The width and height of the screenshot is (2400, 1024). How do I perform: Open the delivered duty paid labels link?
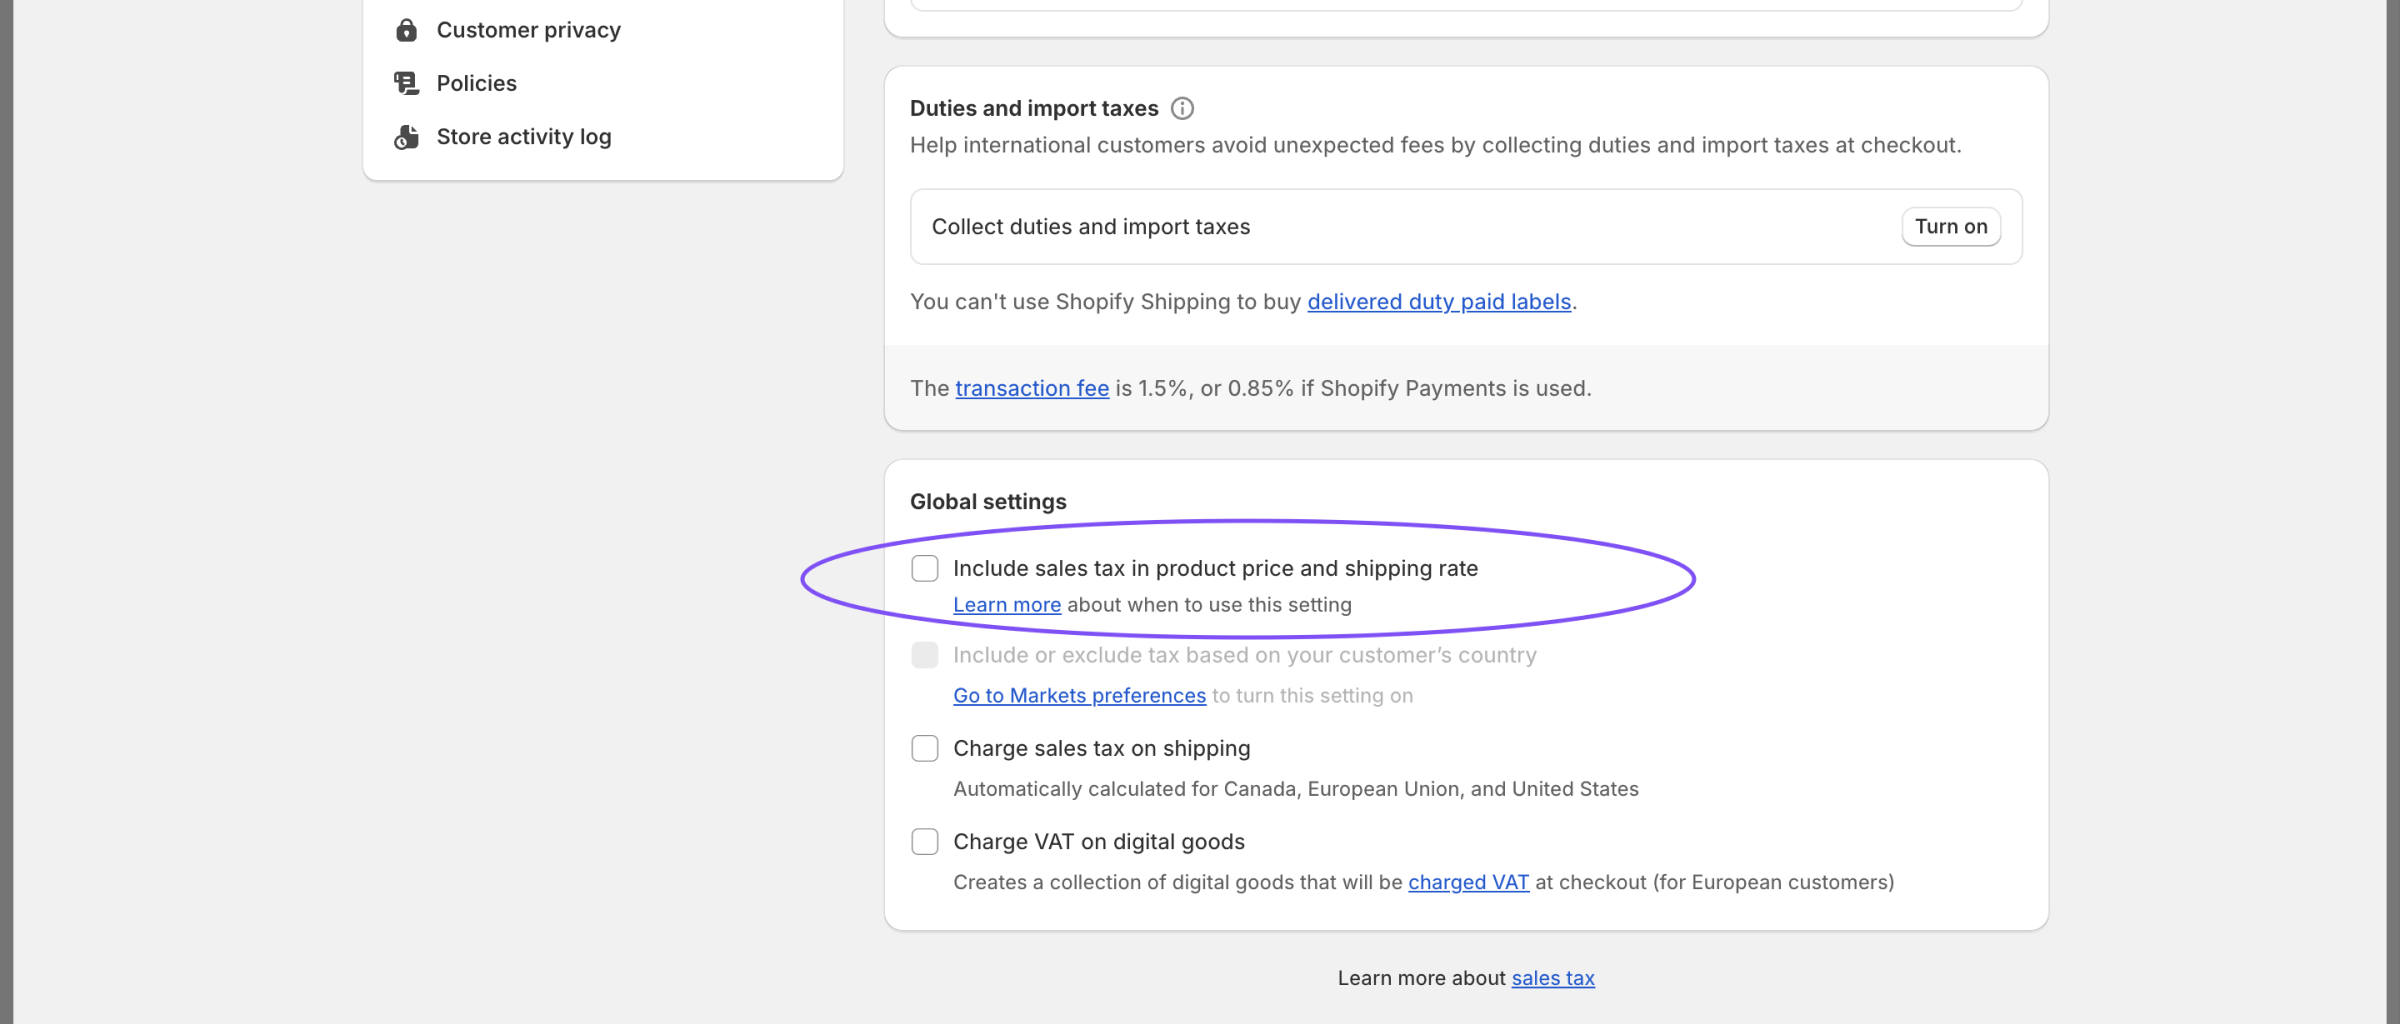(x=1438, y=302)
